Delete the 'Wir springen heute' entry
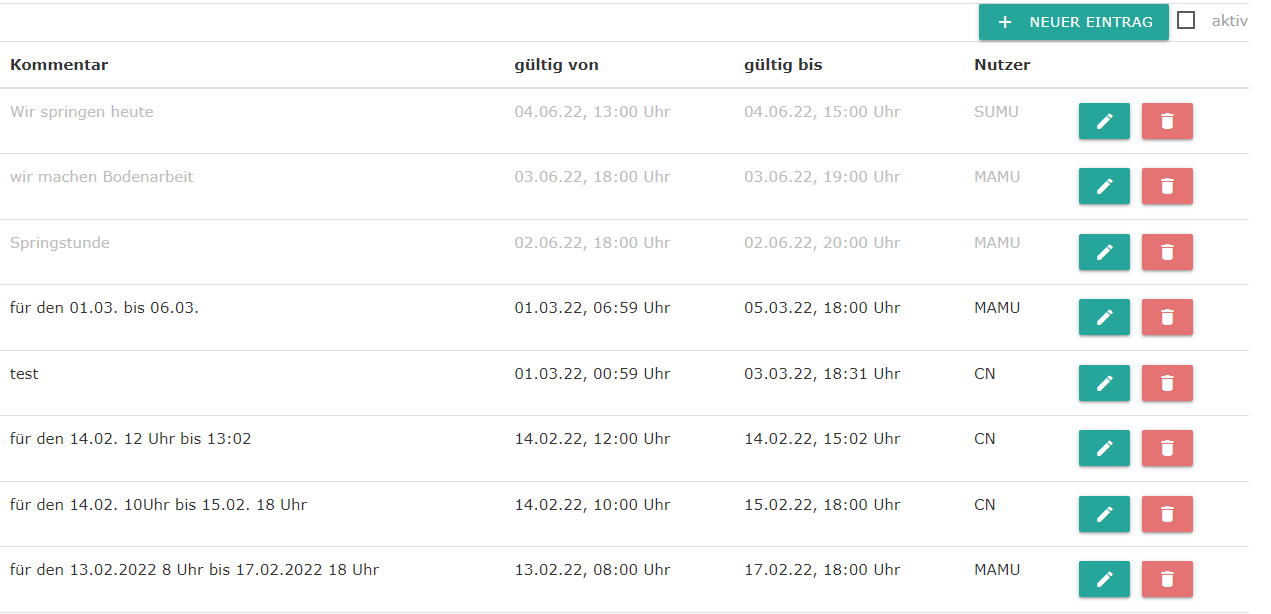This screenshot has height=614, width=1271. (1167, 121)
